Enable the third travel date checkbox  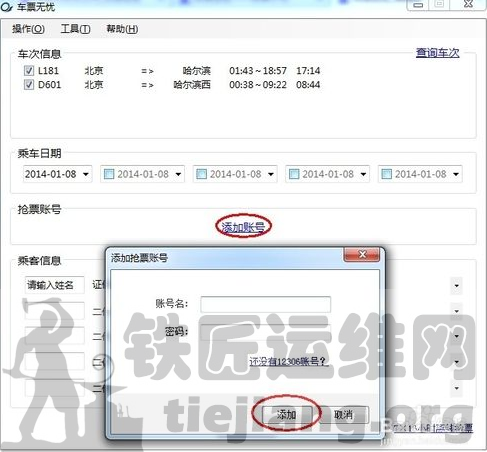[x=201, y=174]
